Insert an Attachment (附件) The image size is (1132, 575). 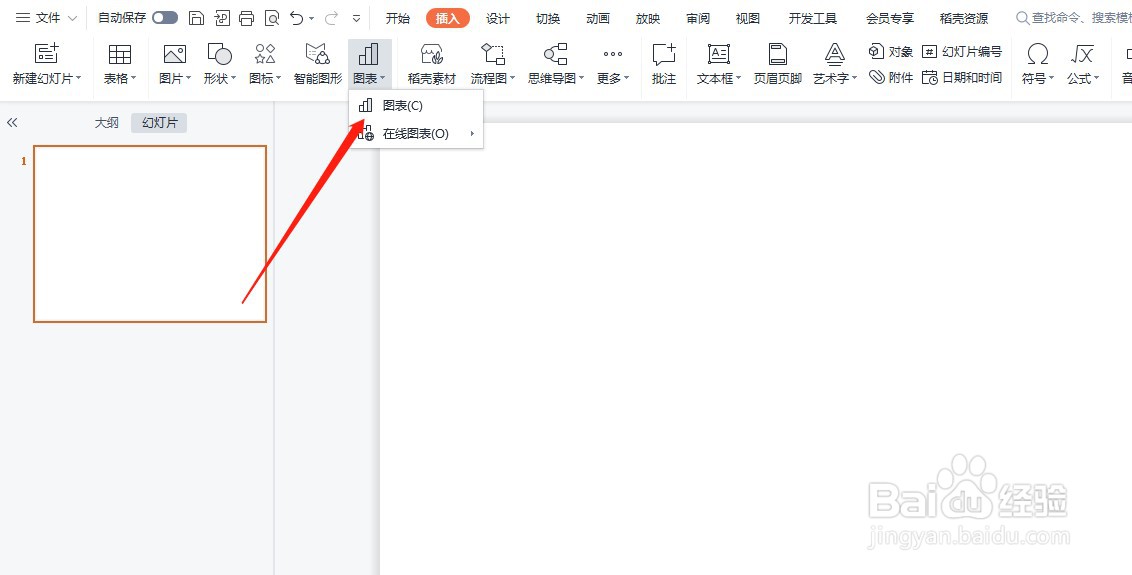891,77
